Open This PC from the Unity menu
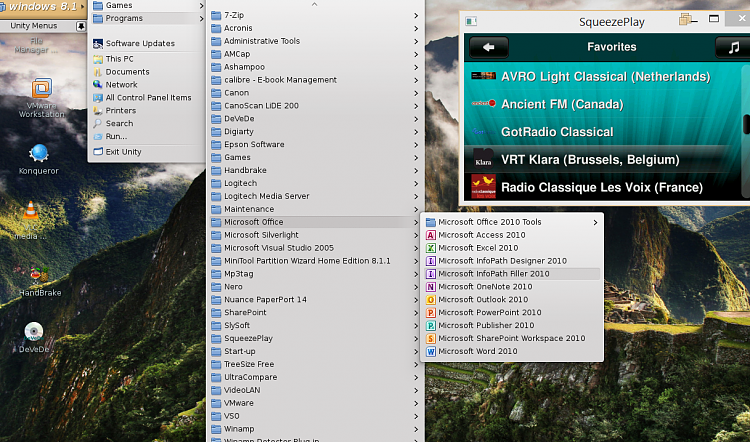The image size is (750, 442). click(x=147, y=59)
